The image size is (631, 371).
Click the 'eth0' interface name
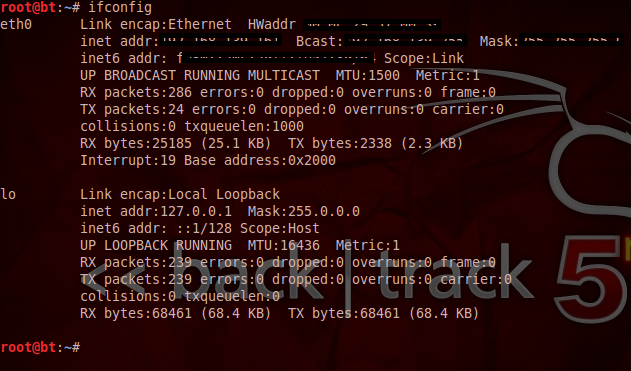point(16,25)
